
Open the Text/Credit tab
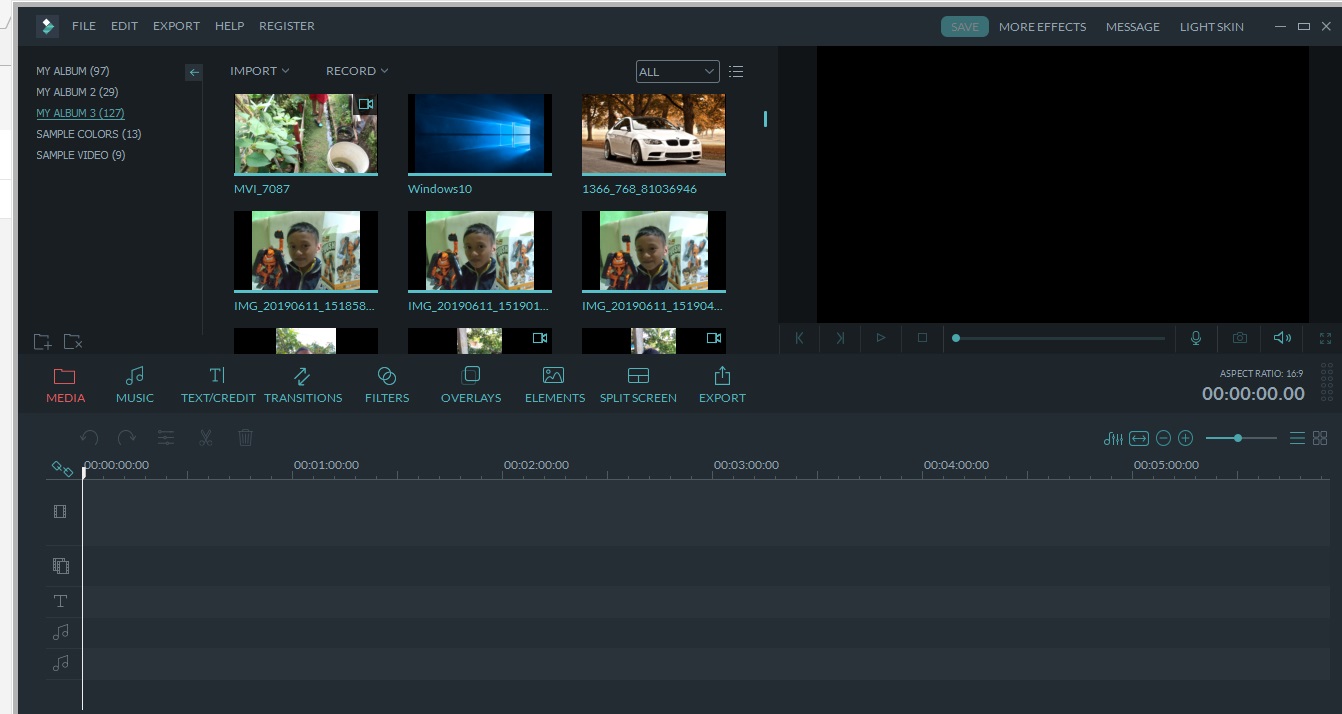(217, 385)
